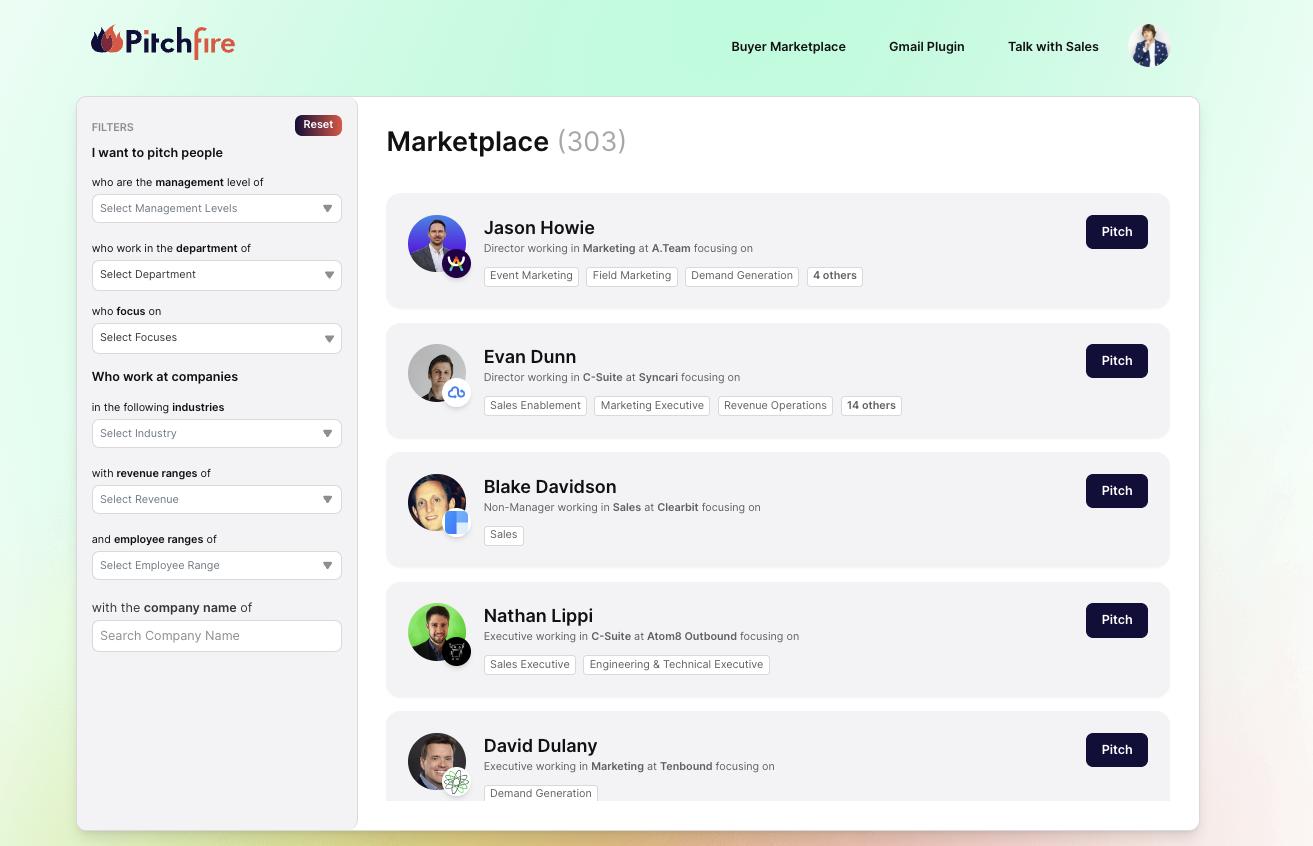
Task: Pitch Jason Howie
Action: [x=1117, y=232]
